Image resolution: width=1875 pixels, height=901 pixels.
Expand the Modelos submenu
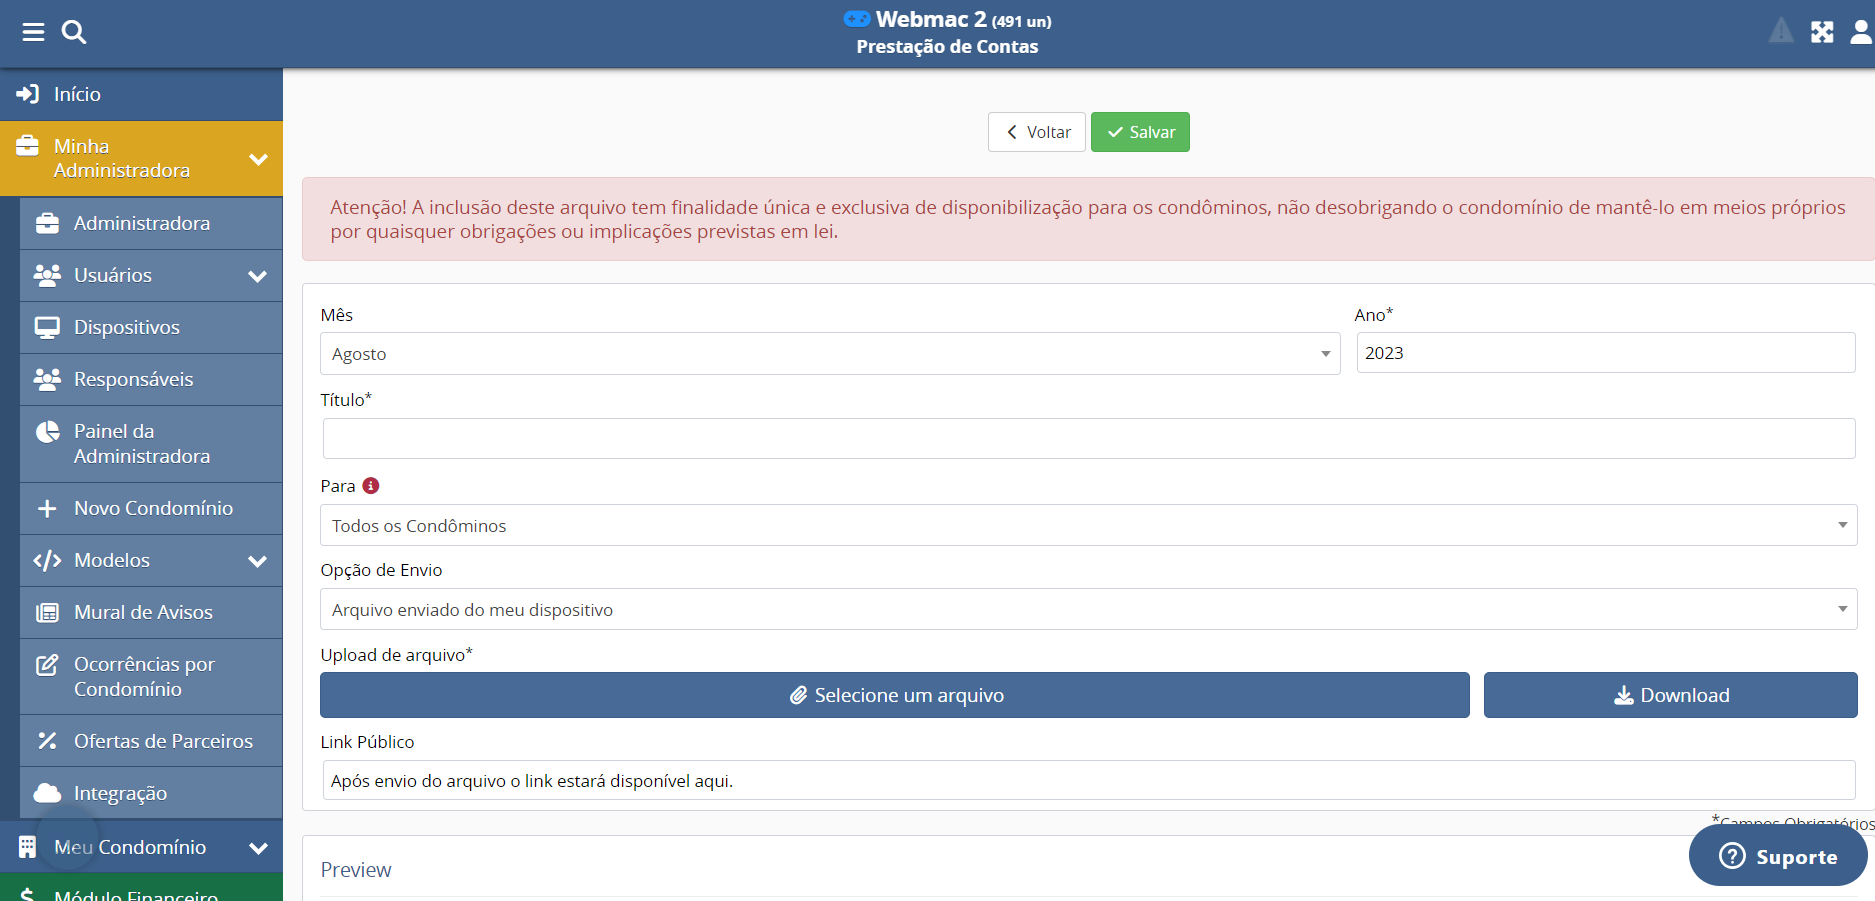click(257, 561)
